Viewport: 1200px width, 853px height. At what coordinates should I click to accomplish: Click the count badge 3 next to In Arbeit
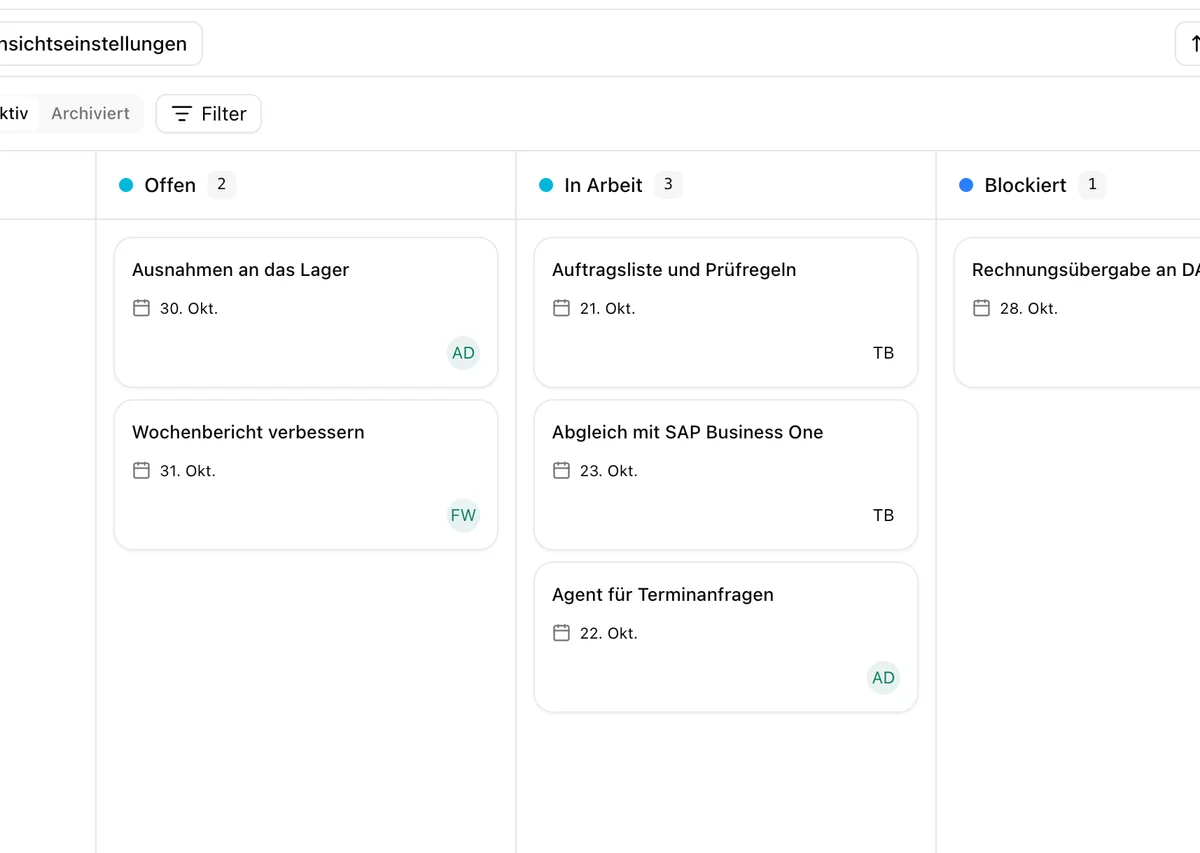668,184
